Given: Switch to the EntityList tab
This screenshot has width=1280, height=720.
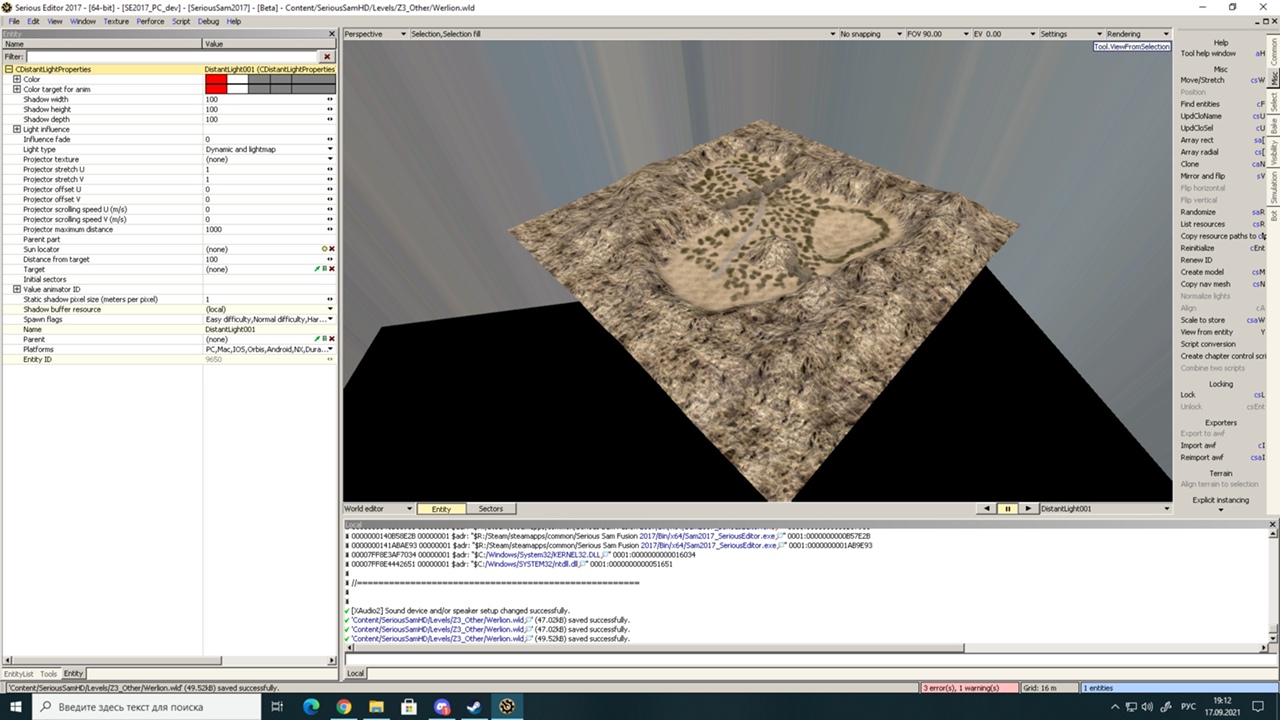Looking at the screenshot, I should (x=19, y=674).
